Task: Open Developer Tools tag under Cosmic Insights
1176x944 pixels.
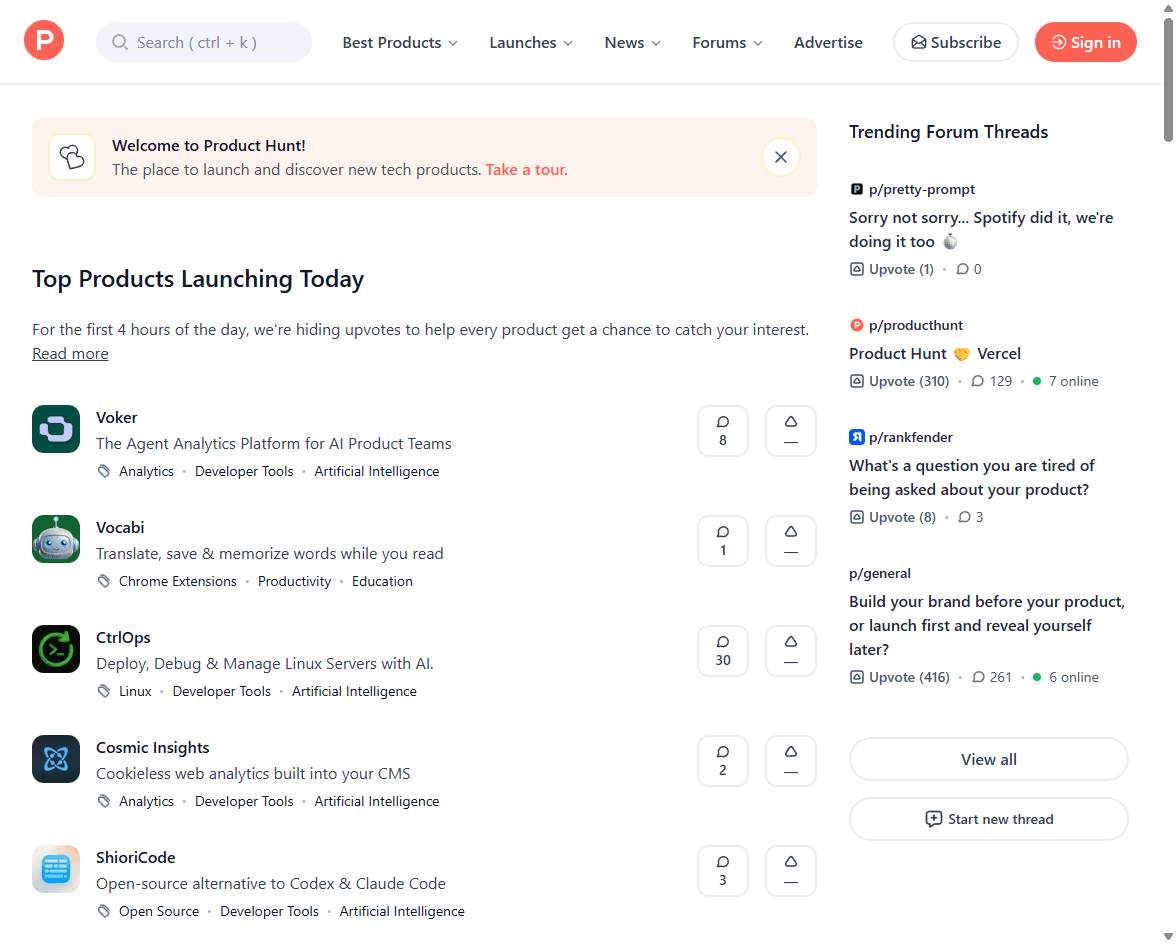Action: pos(244,801)
